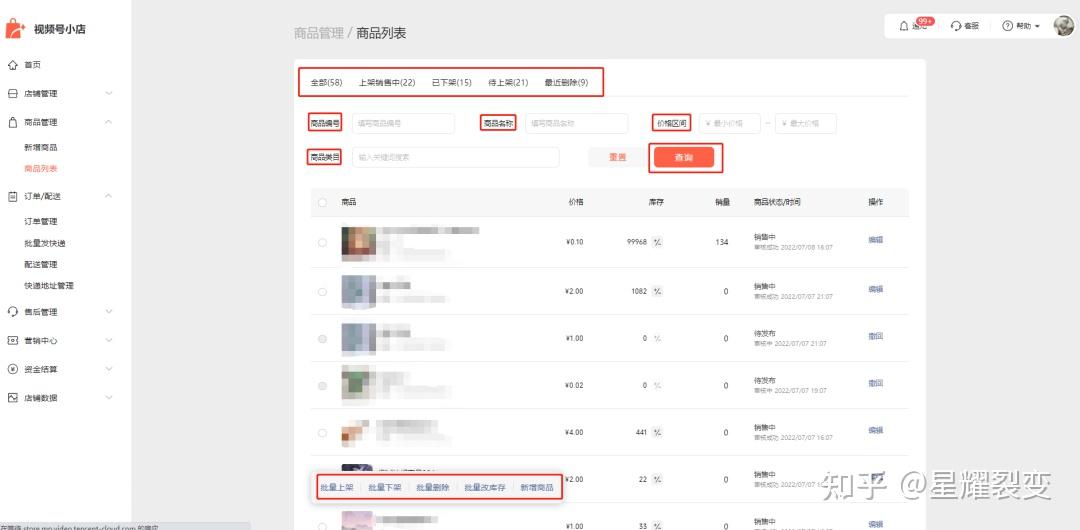Click the 订单/配送 clipboard icon
Viewport: 1080px width, 530px height.
click(12, 196)
